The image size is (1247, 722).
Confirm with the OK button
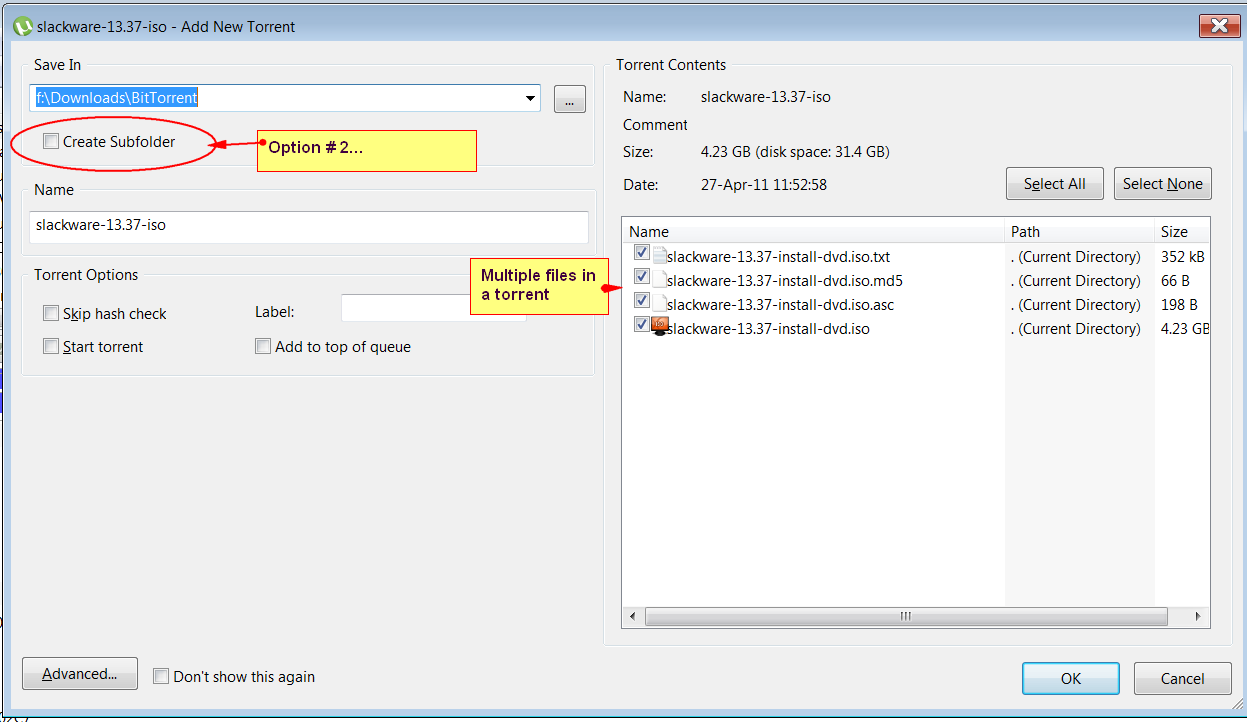pos(1070,678)
